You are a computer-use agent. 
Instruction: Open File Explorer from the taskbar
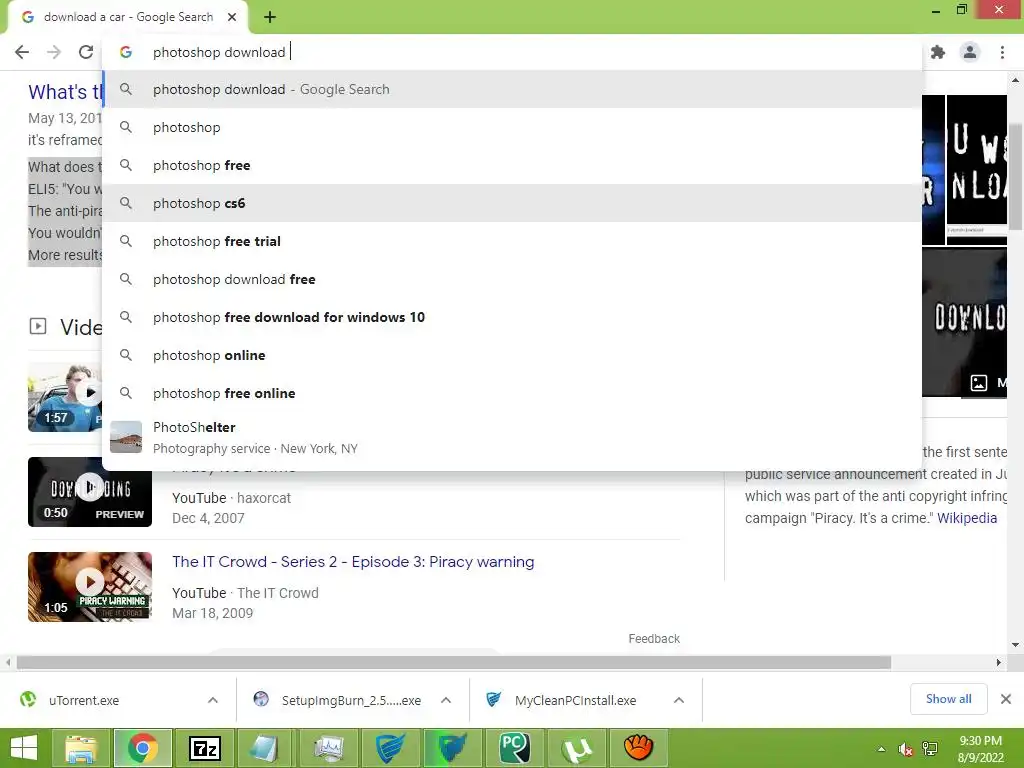click(82, 748)
